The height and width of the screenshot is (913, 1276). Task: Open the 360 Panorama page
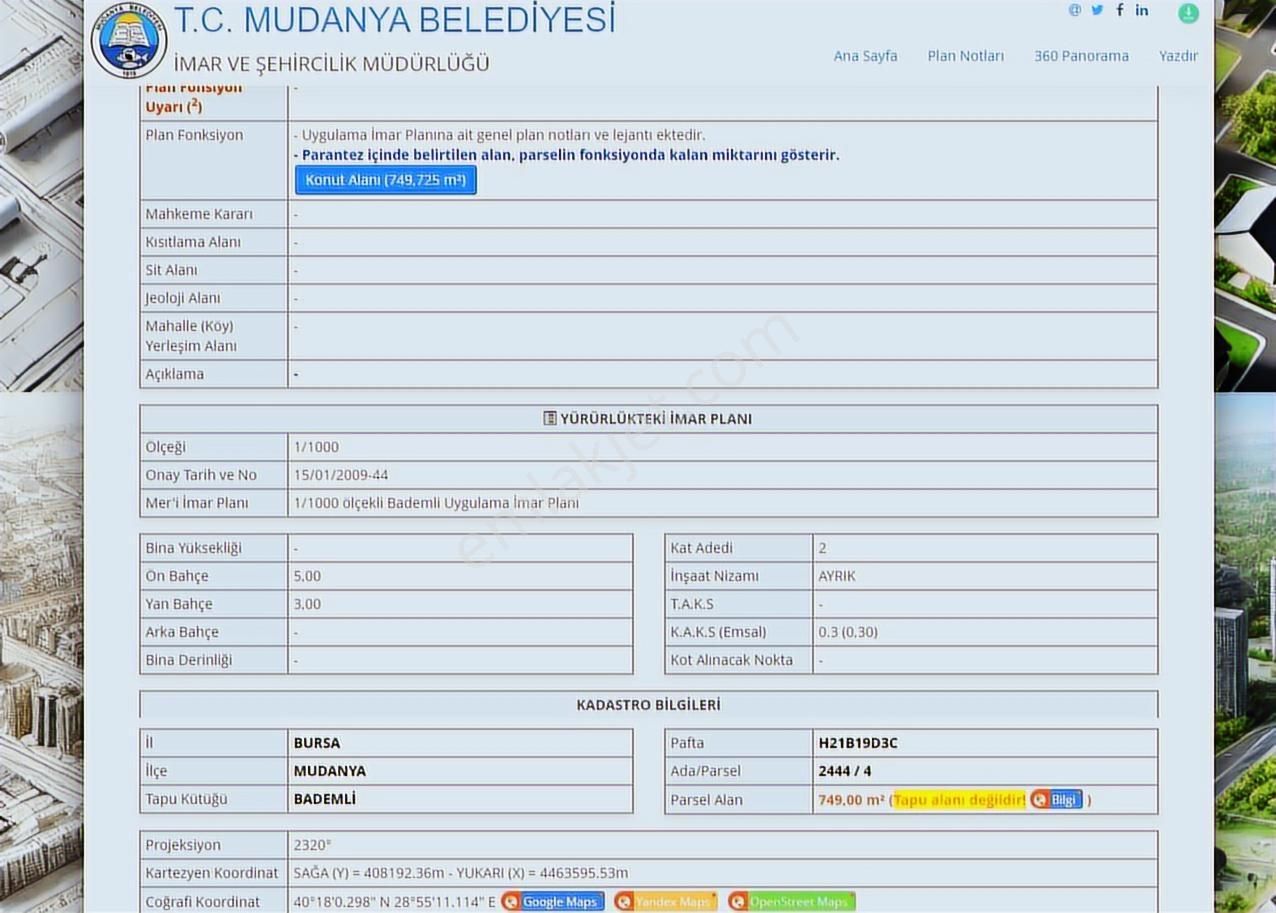click(1081, 56)
